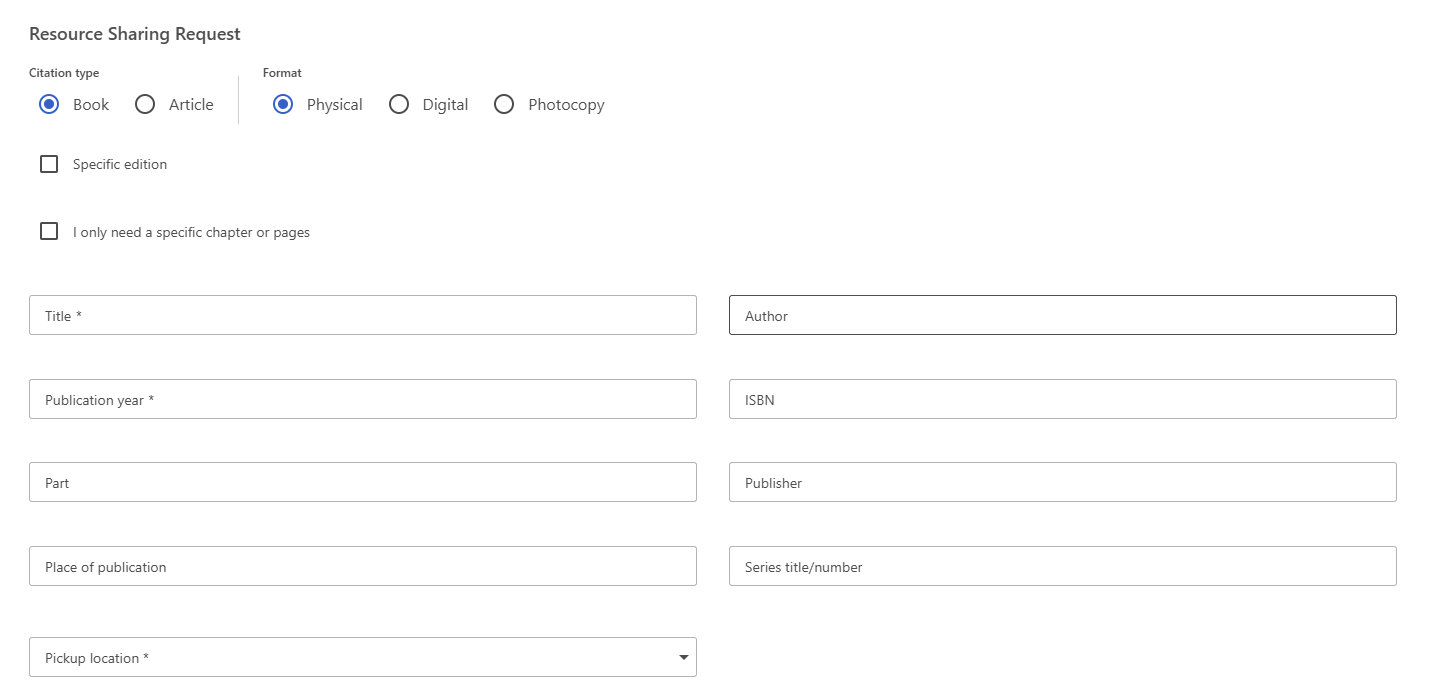Pick the Photocopy format radio button
Image resolution: width=1432 pixels, height=692 pixels.
(504, 104)
